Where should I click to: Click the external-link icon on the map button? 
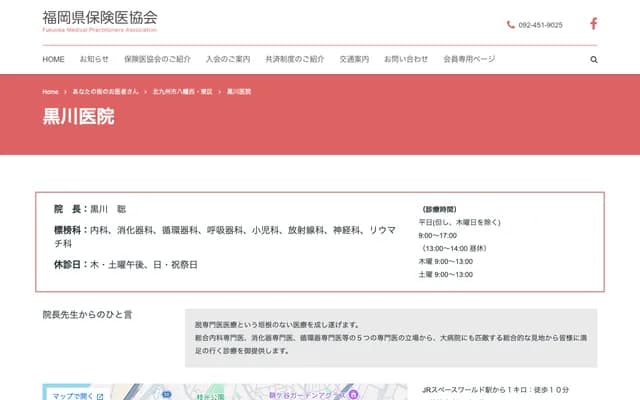[100, 396]
